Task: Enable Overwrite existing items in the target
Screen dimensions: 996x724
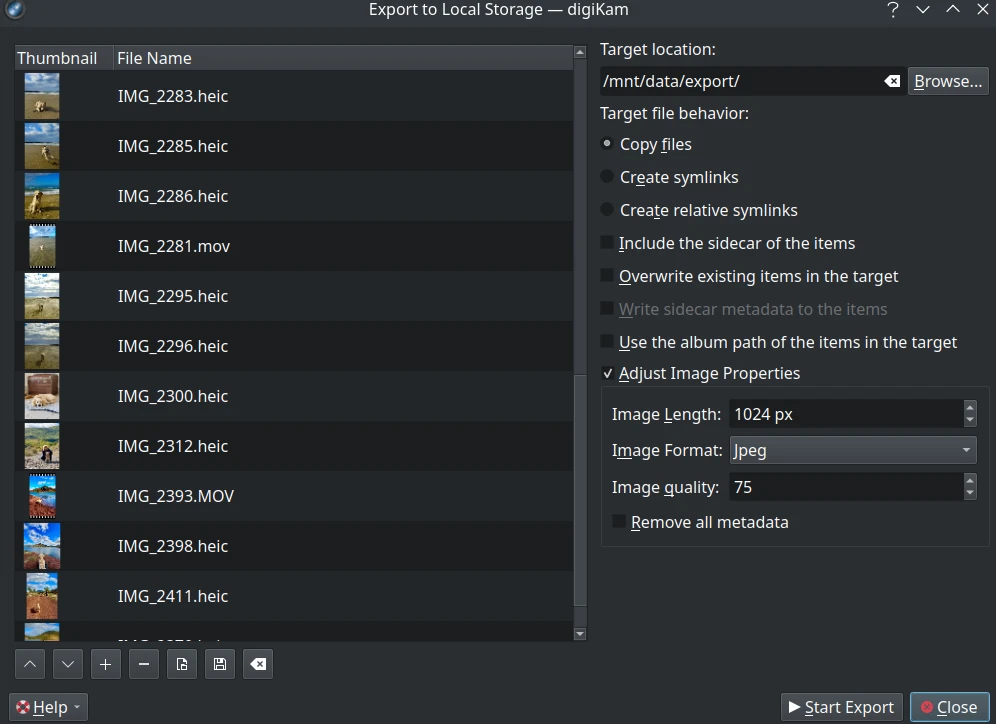Action: 607,276
